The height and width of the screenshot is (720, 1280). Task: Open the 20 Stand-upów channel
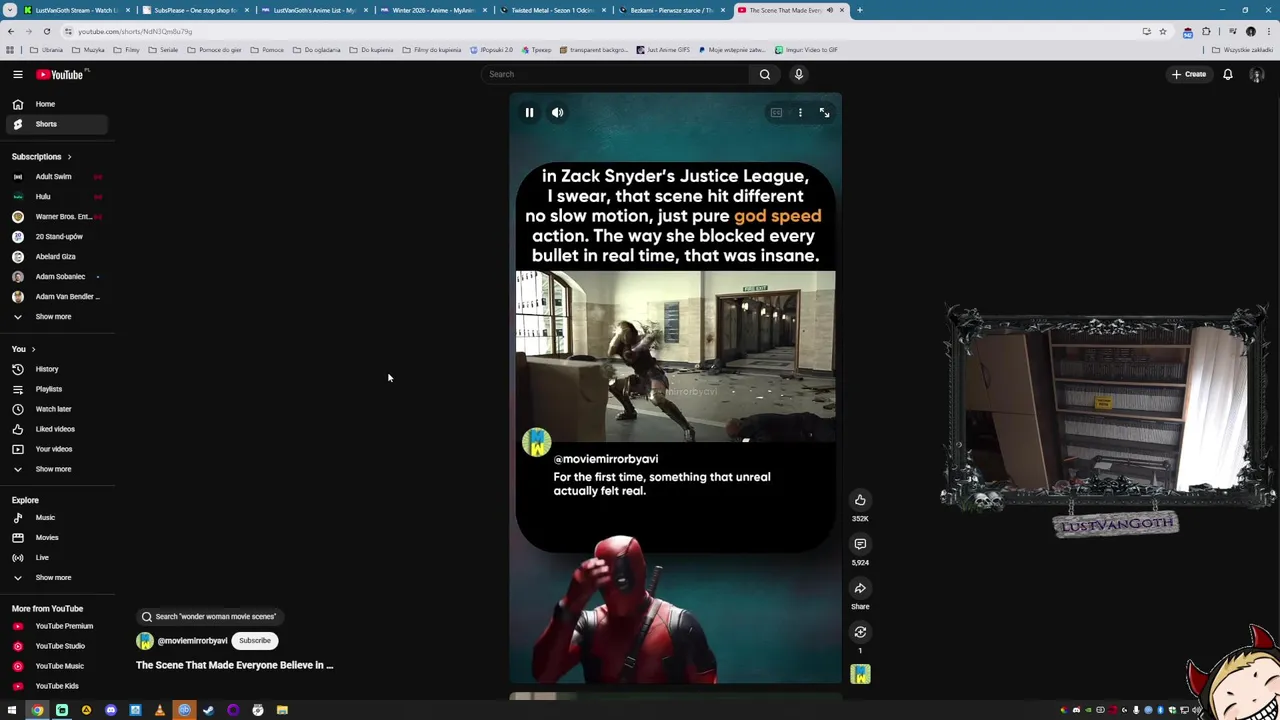tap(56, 237)
